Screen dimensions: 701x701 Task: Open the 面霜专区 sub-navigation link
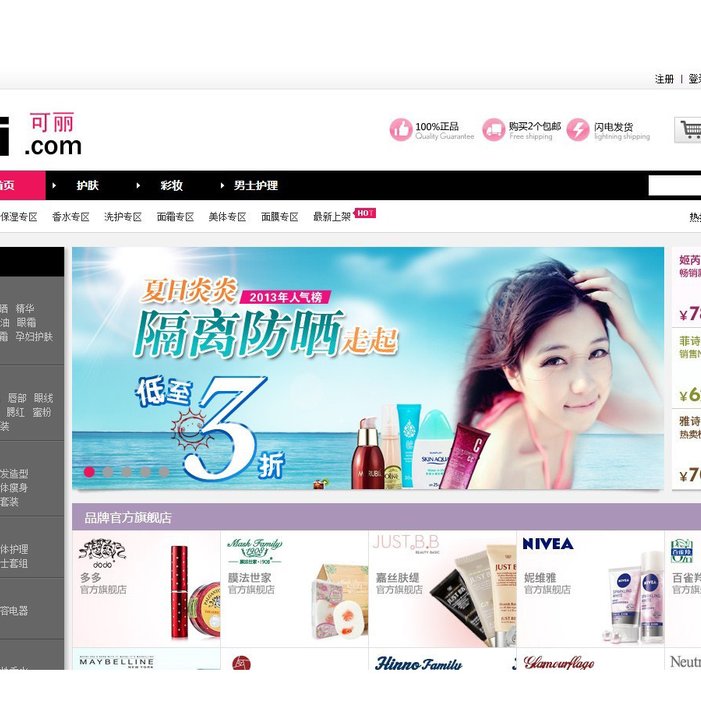175,217
